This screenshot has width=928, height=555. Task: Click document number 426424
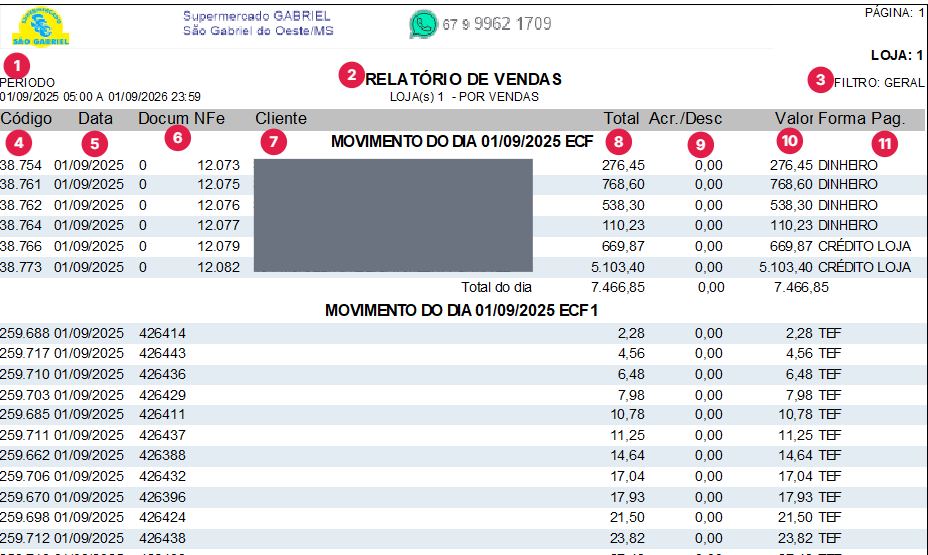pyautogui.click(x=162, y=517)
